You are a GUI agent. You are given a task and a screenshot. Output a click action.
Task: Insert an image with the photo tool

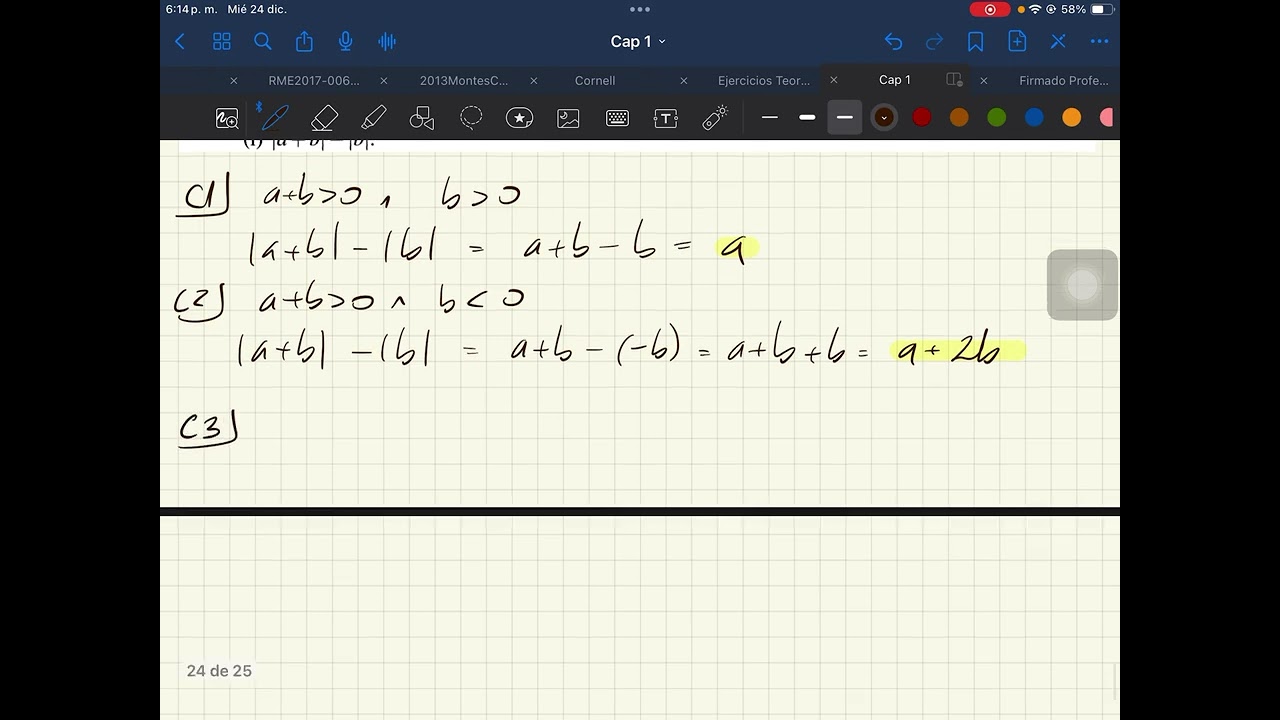[x=568, y=118]
